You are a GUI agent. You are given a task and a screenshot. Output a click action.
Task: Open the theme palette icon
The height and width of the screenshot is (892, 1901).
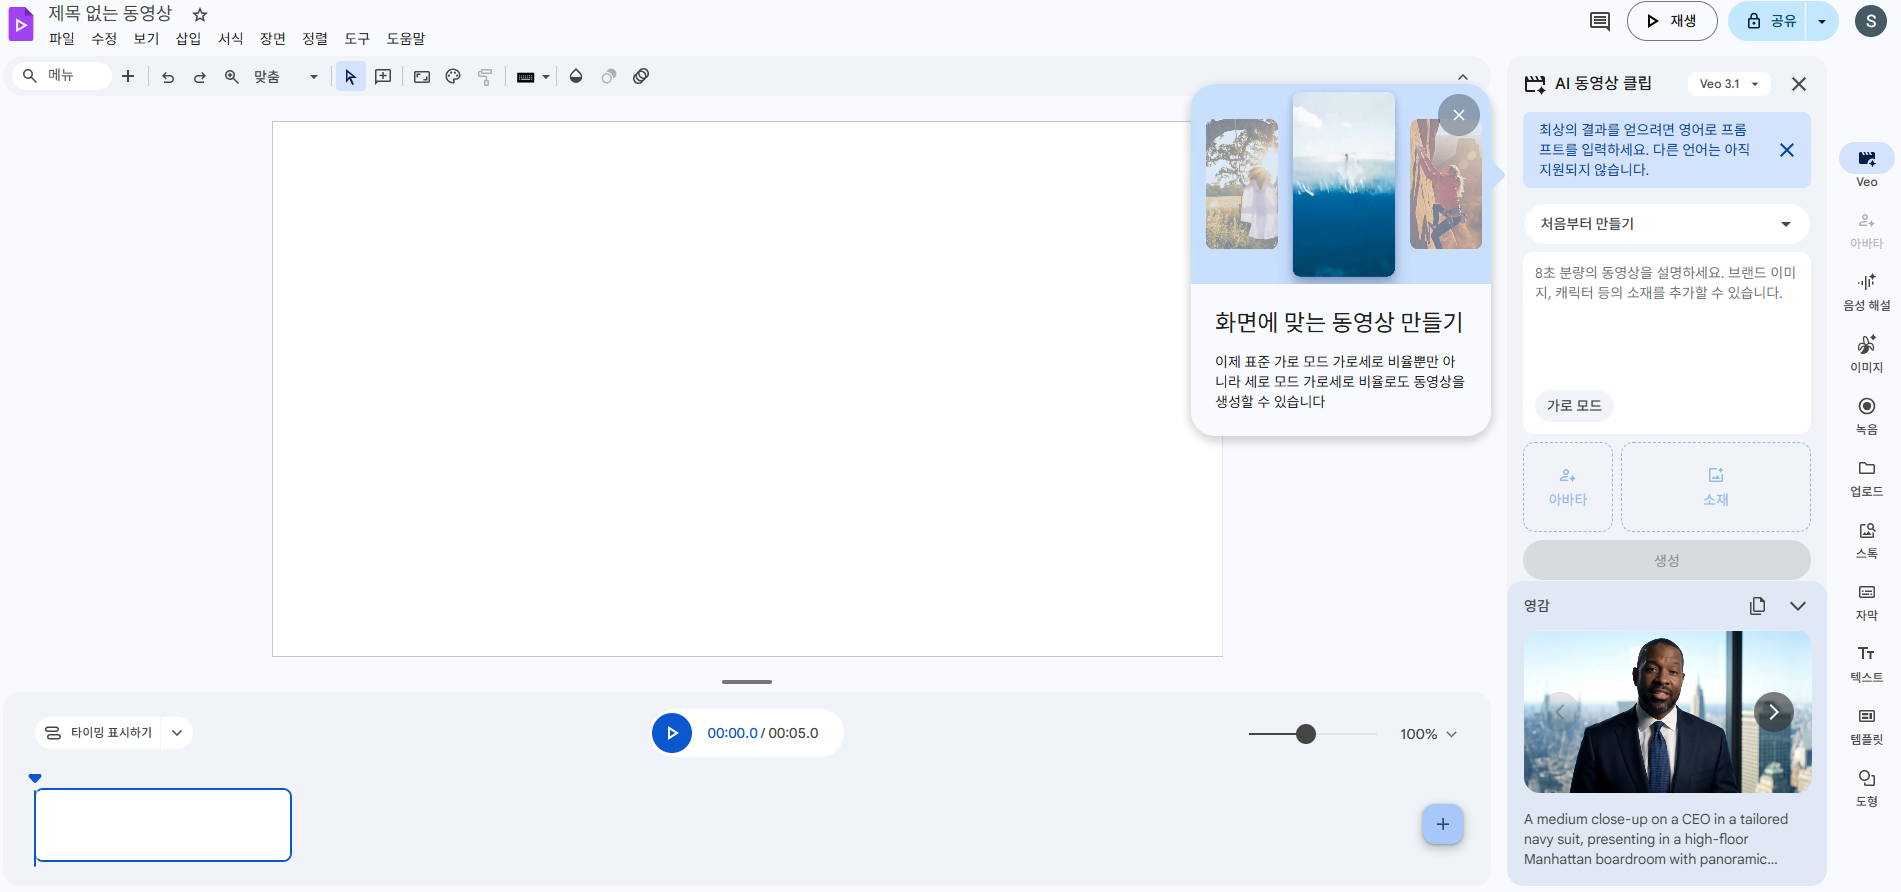point(453,77)
